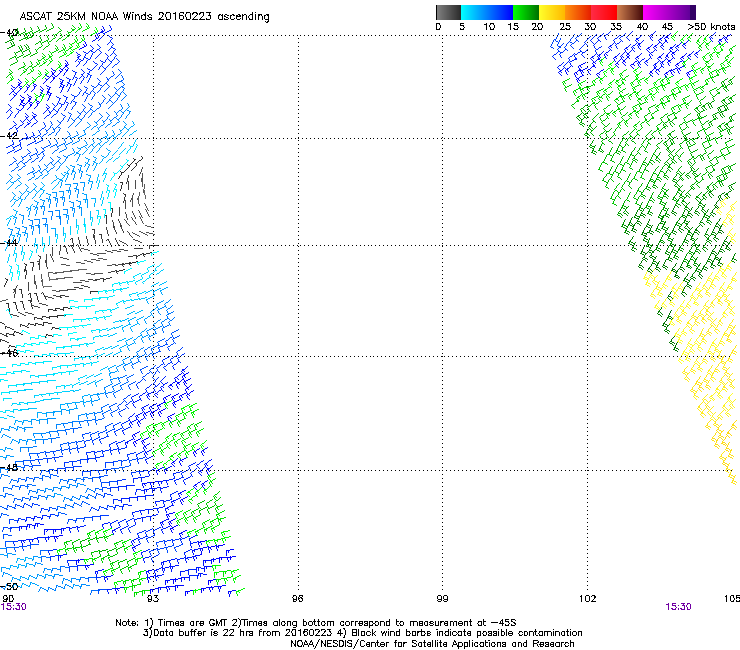Click the latitude label '-42' on the left axis
The width and height of the screenshot is (740, 650).
point(9,135)
